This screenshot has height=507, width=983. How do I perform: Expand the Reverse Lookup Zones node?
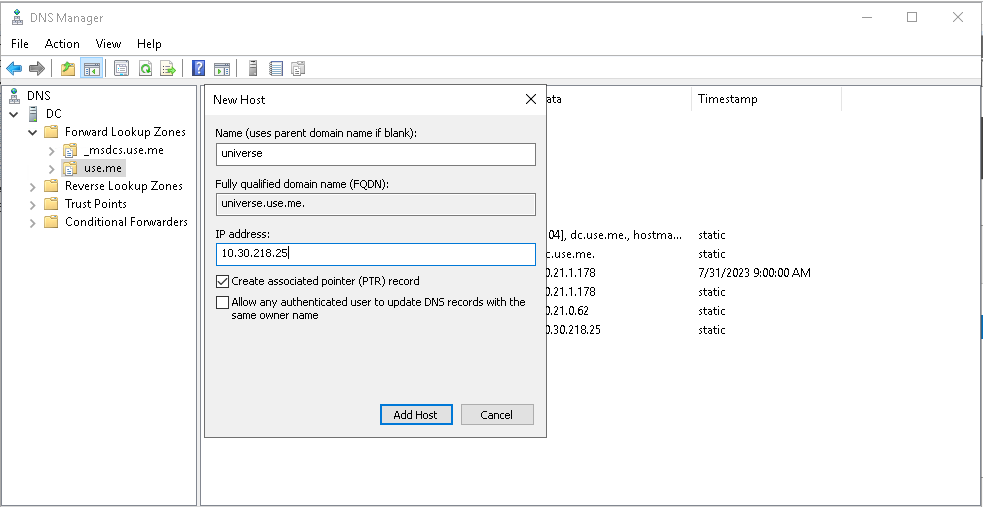tap(33, 186)
